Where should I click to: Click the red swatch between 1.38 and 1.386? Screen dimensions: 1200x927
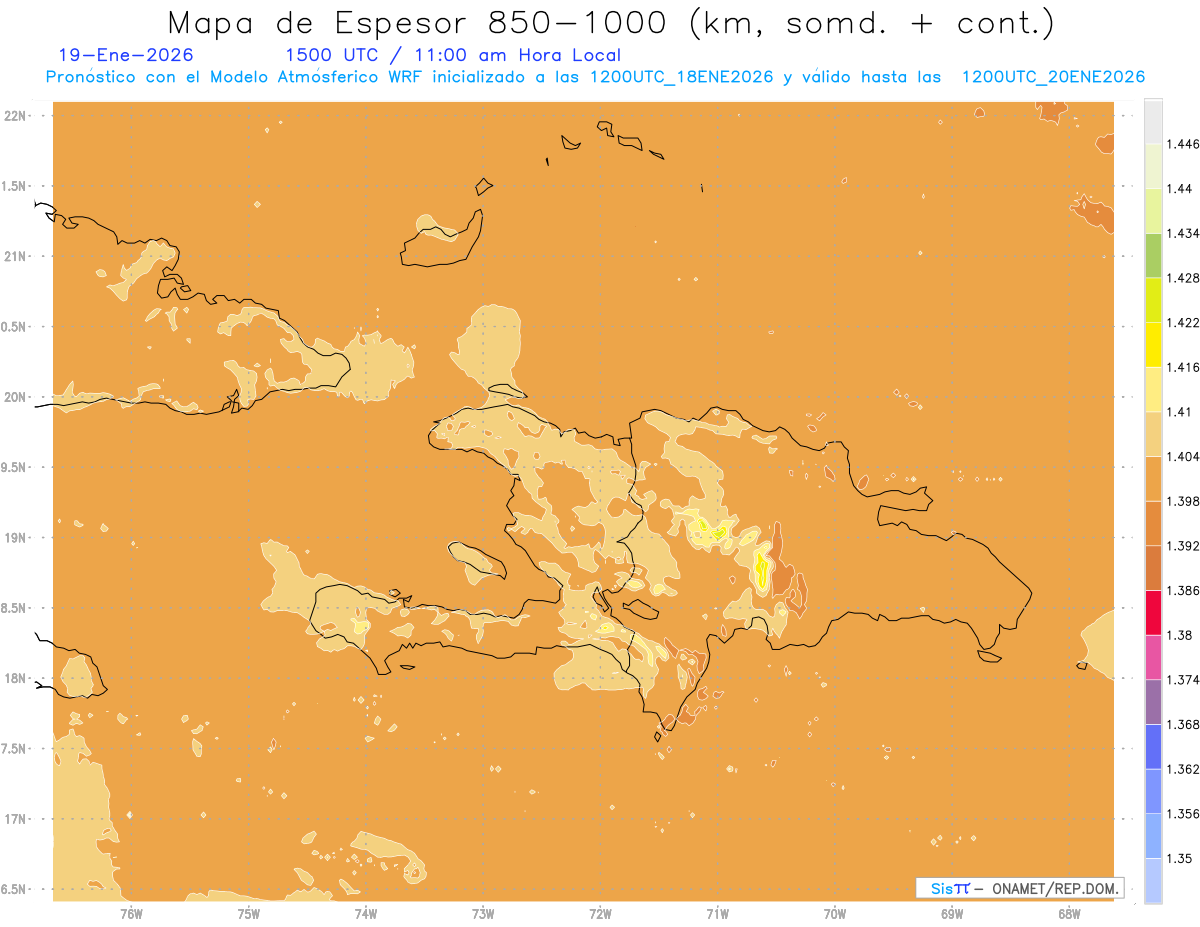(1153, 612)
